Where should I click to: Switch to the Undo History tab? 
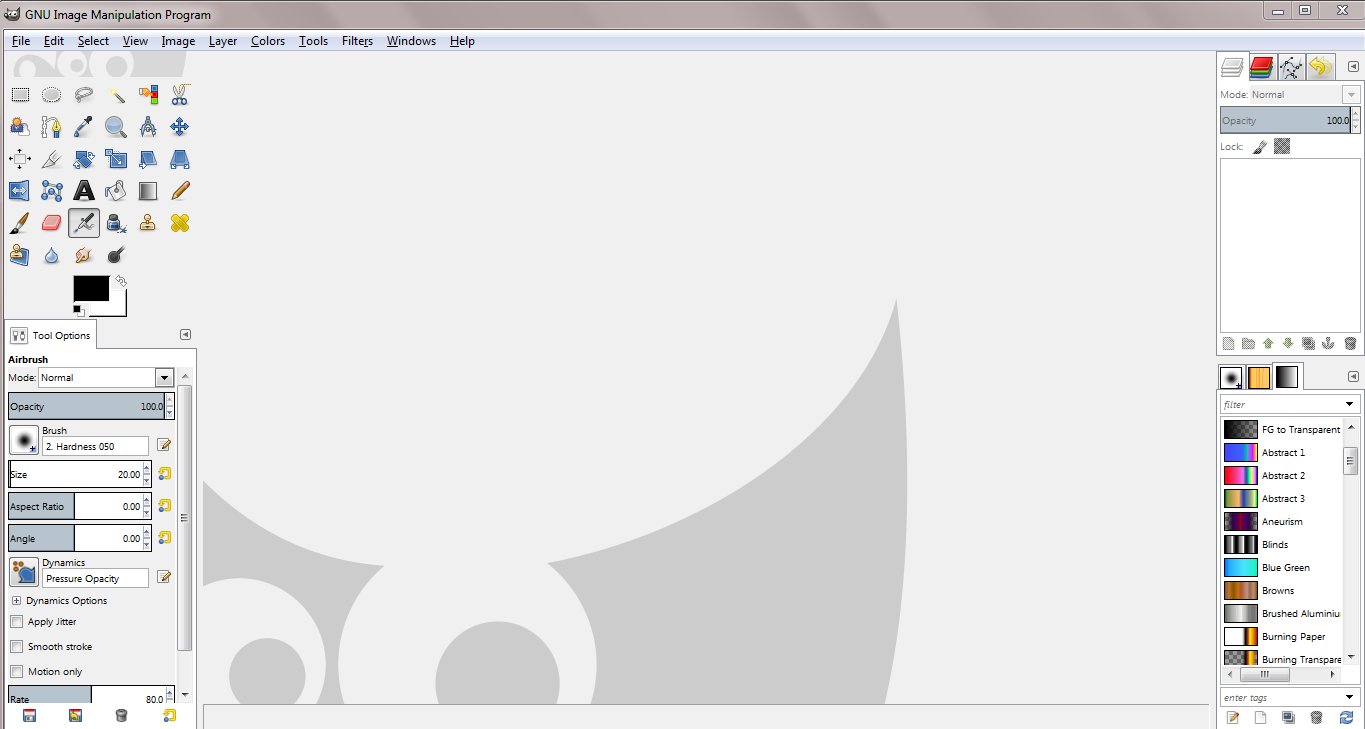[x=1320, y=67]
